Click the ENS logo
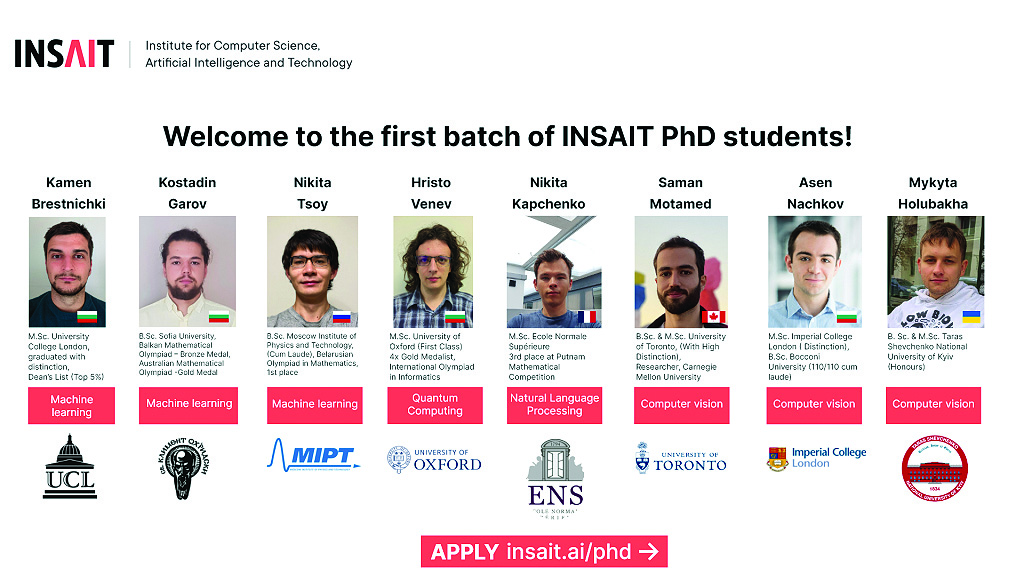Image resolution: width=1024 pixels, height=576 pixels. [555, 479]
